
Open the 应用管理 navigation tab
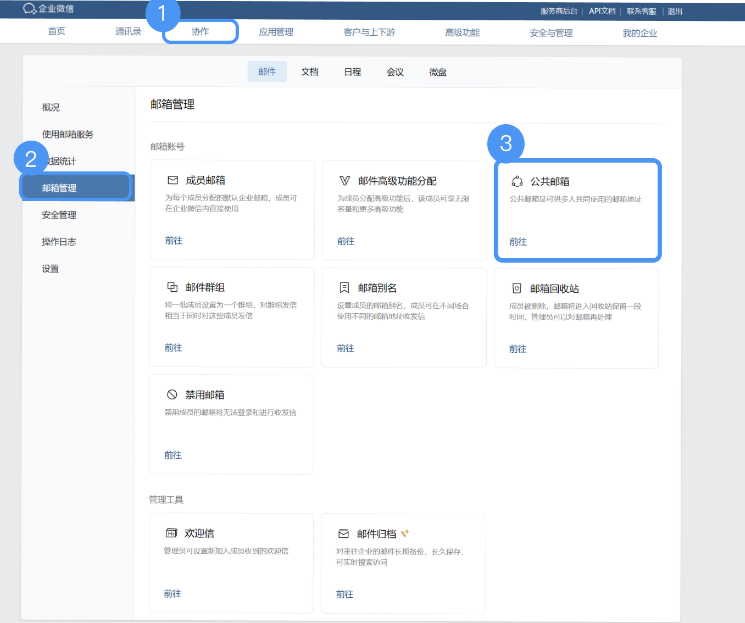point(276,32)
